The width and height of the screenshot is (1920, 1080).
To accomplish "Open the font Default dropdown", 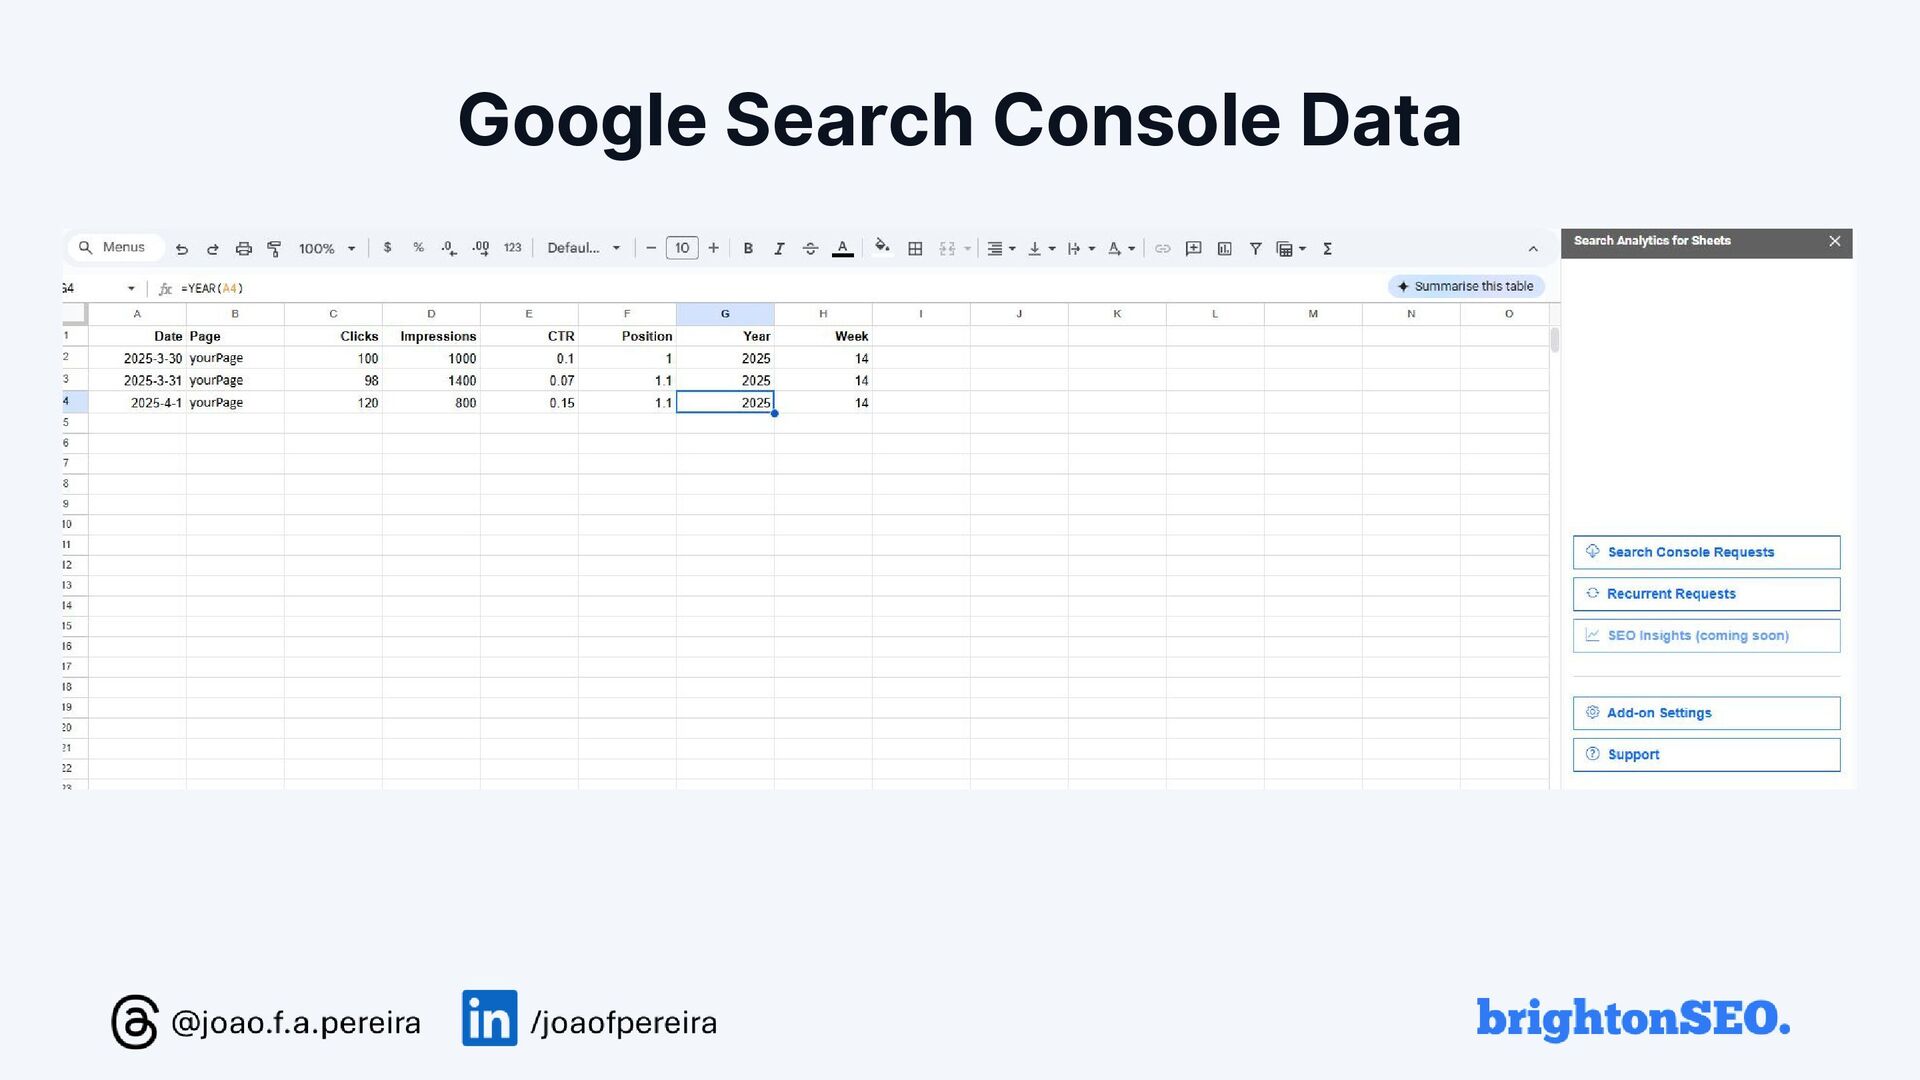I will pyautogui.click(x=583, y=248).
